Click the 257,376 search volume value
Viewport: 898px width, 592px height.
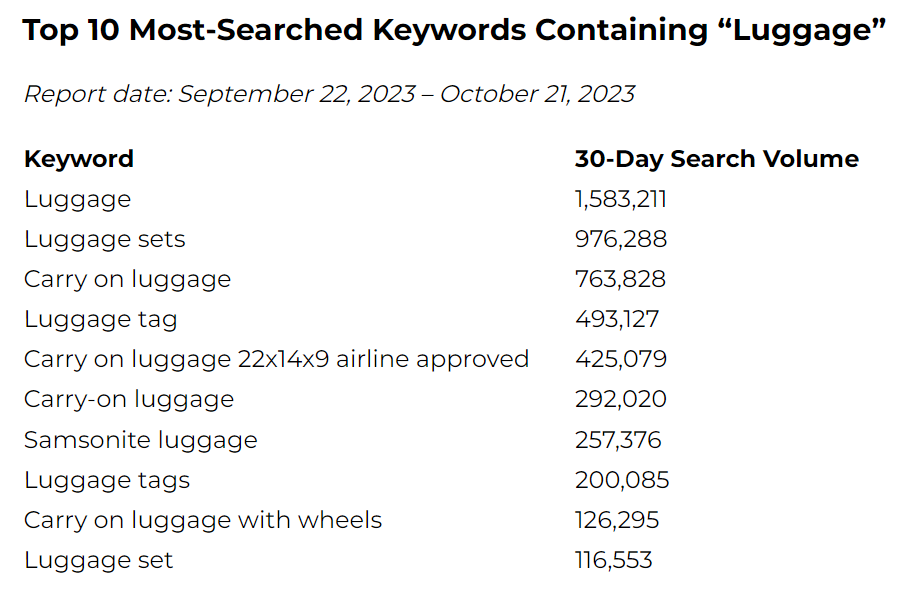point(618,440)
